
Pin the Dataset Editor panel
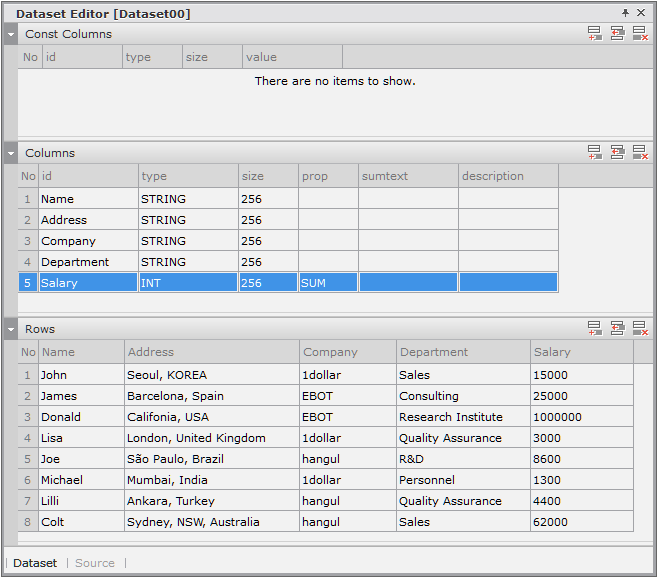click(x=626, y=14)
